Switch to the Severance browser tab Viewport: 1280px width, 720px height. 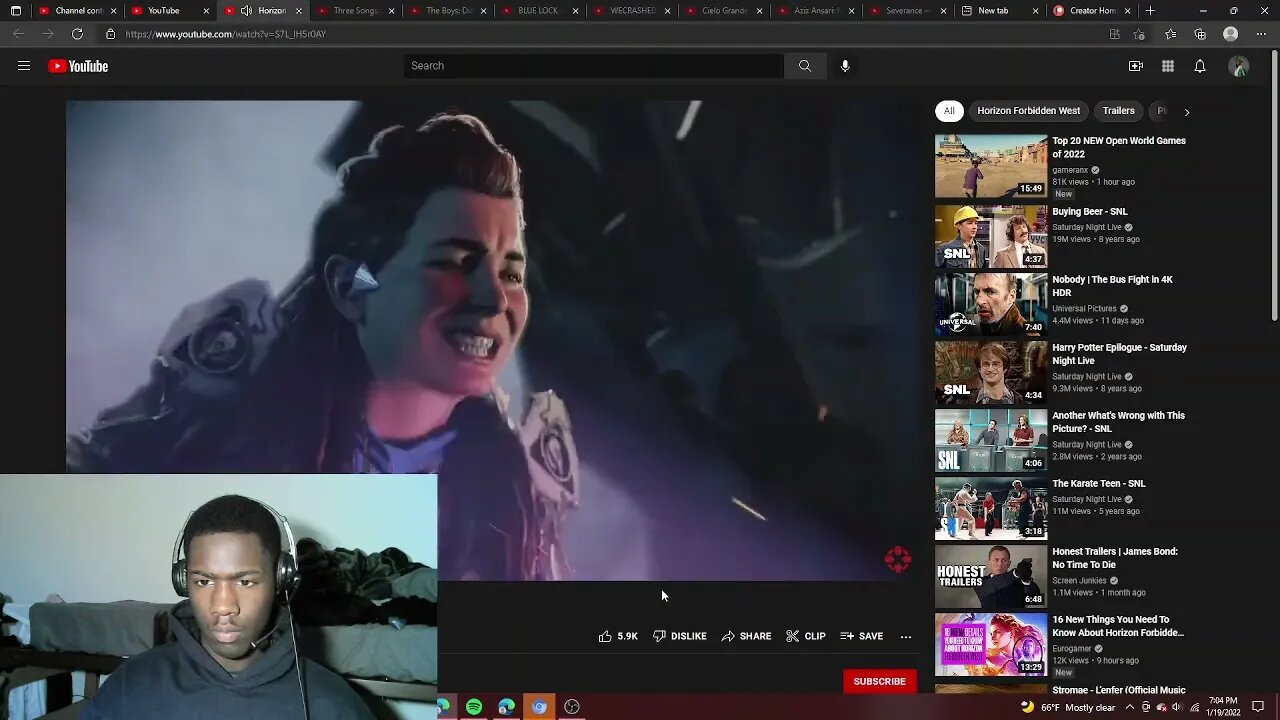coord(905,11)
